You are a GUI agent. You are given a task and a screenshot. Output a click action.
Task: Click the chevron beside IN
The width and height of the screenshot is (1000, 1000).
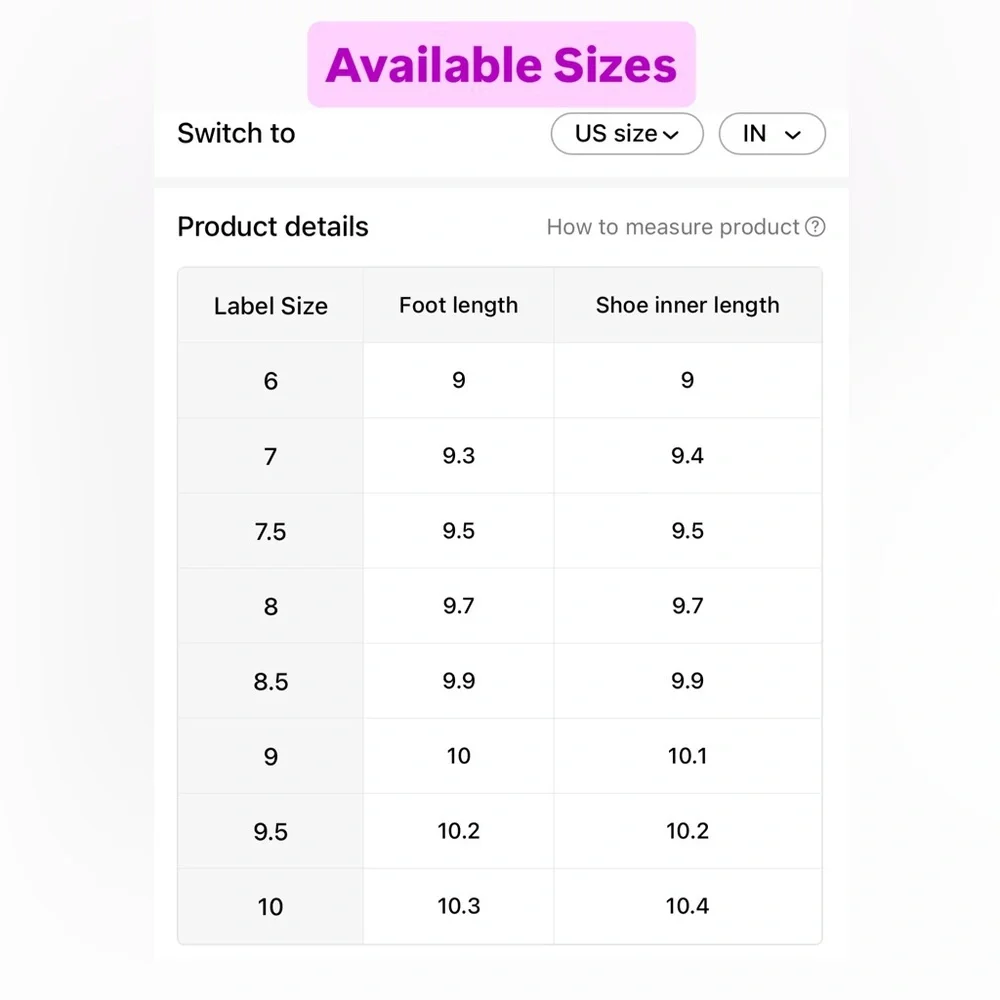pyautogui.click(x=792, y=135)
